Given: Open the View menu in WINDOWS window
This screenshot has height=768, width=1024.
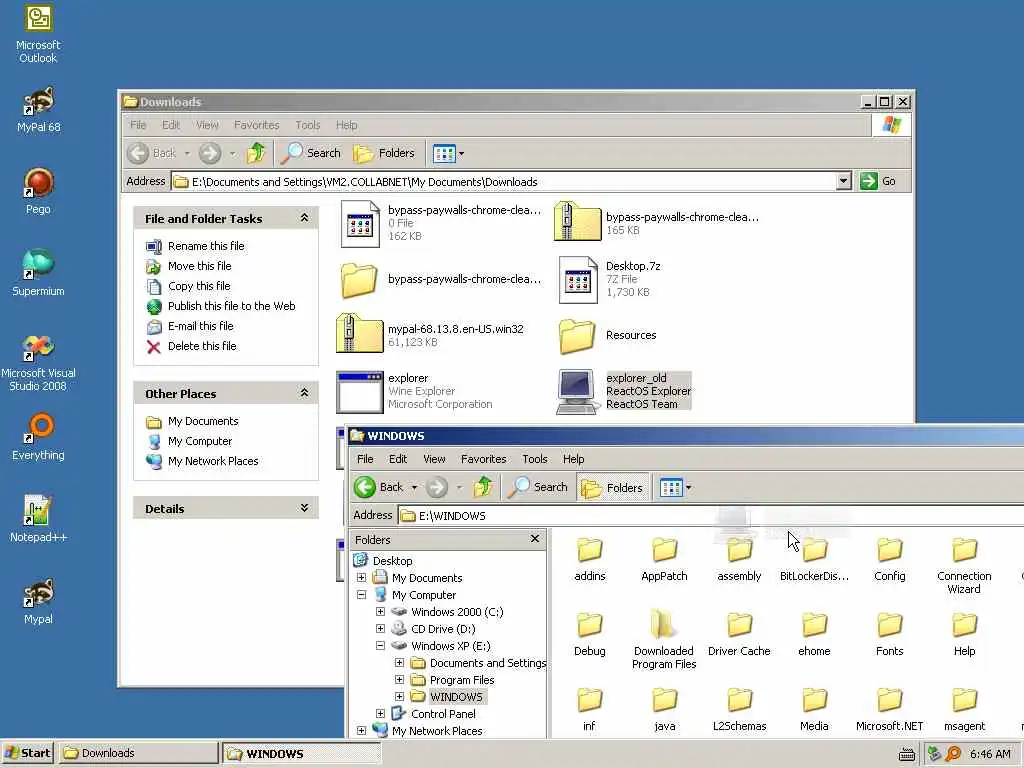Looking at the screenshot, I should click(434, 459).
